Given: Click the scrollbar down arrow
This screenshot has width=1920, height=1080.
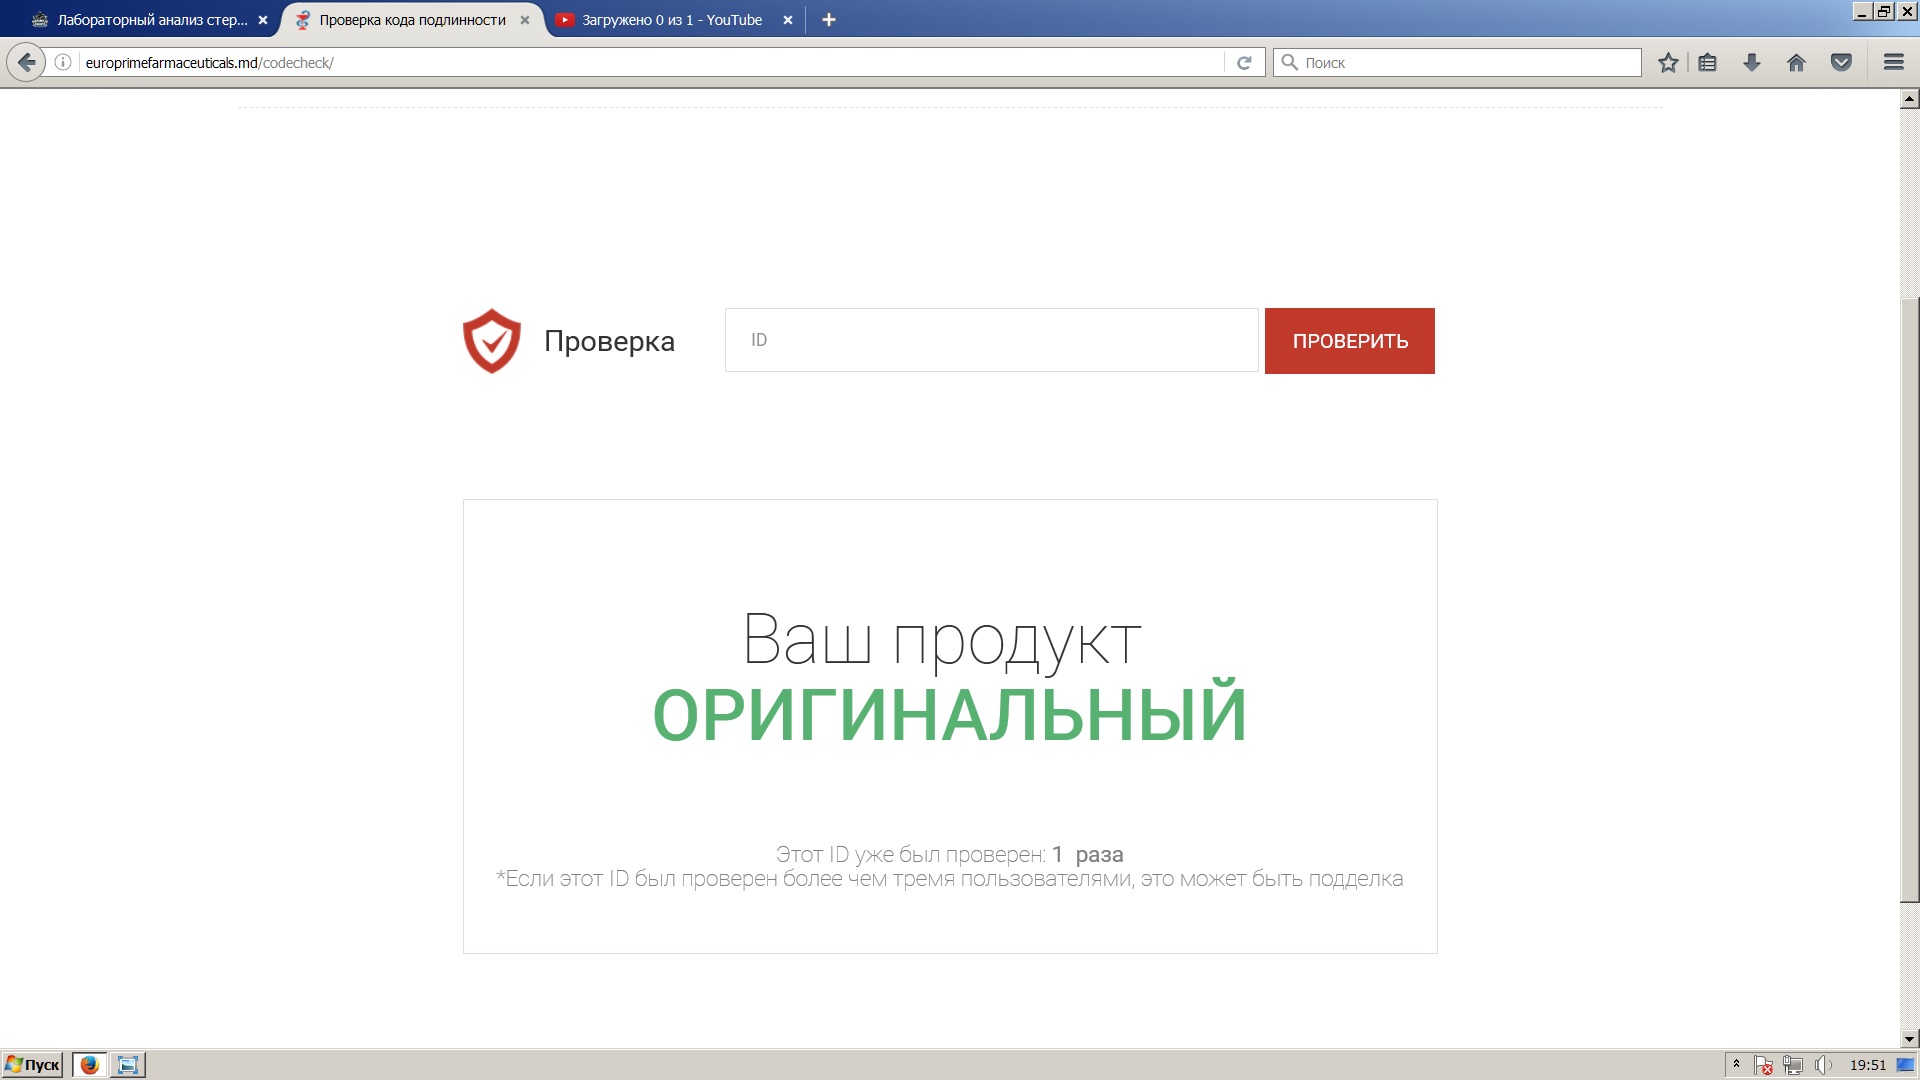Looking at the screenshot, I should pyautogui.click(x=1909, y=1038).
